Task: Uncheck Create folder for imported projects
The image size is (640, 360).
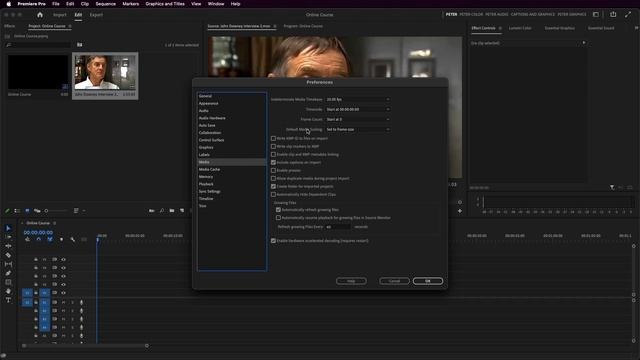Action: [273, 186]
